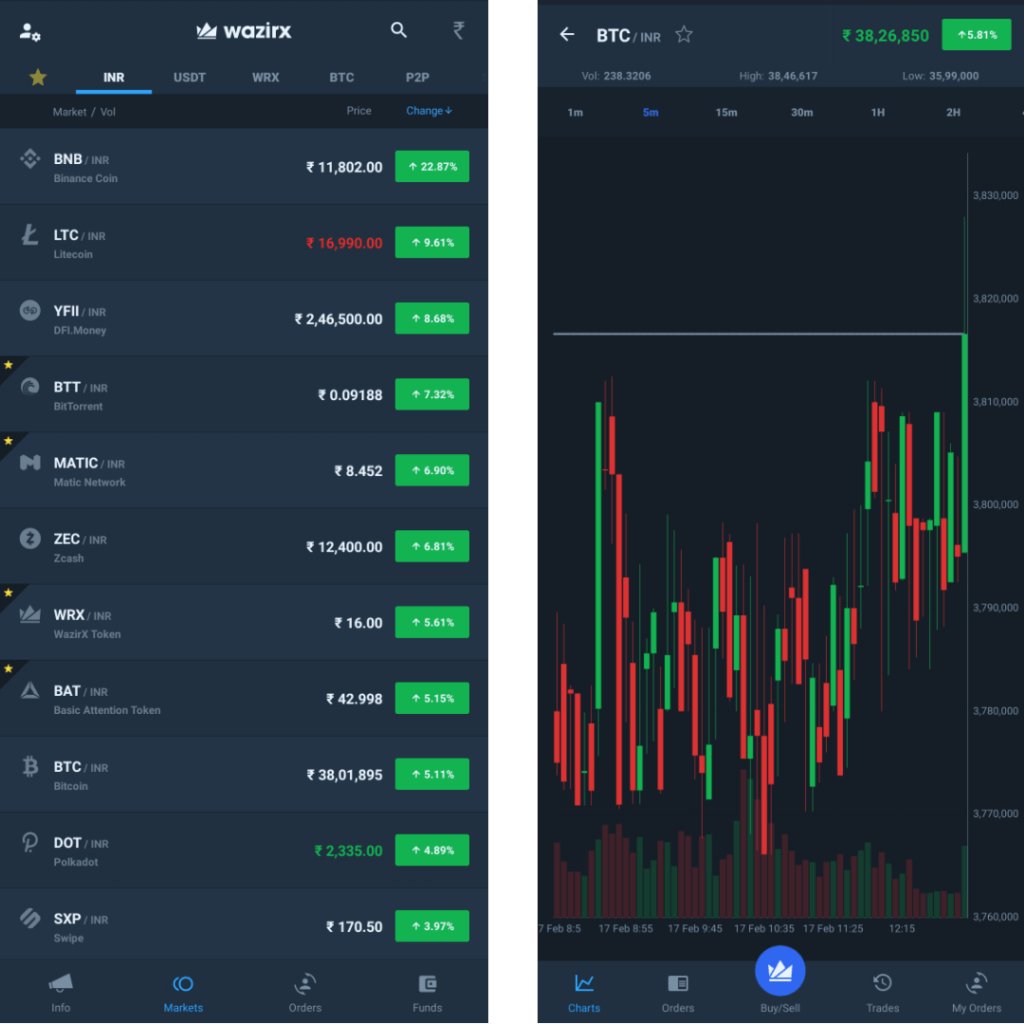
Task: Click the rupee currency icon top right
Action: (458, 31)
